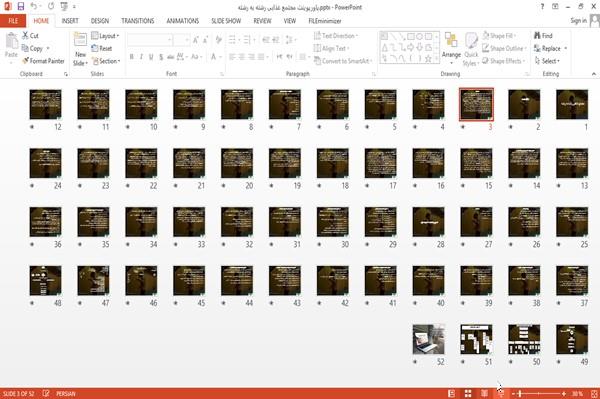Select slide thumbnail 52 with laptop image
This screenshot has height=399, width=600.
(428, 339)
